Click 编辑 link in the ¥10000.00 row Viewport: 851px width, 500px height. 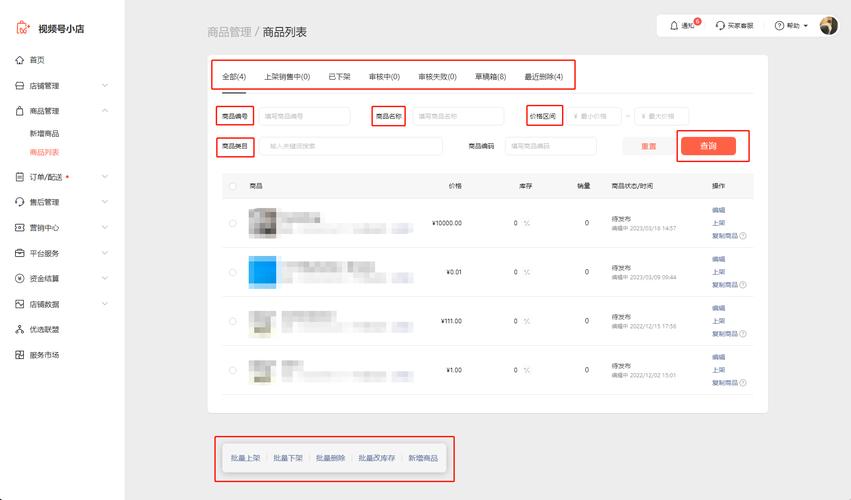(719, 210)
